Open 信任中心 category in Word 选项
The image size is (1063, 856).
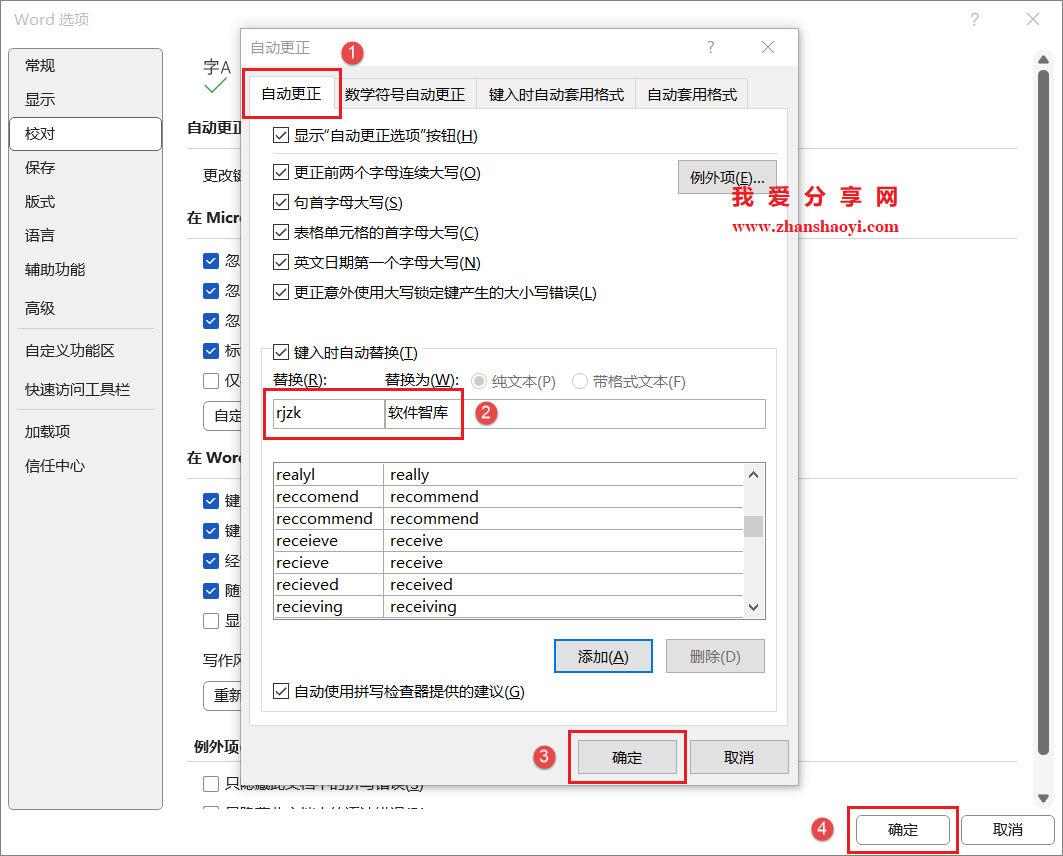tap(85, 466)
